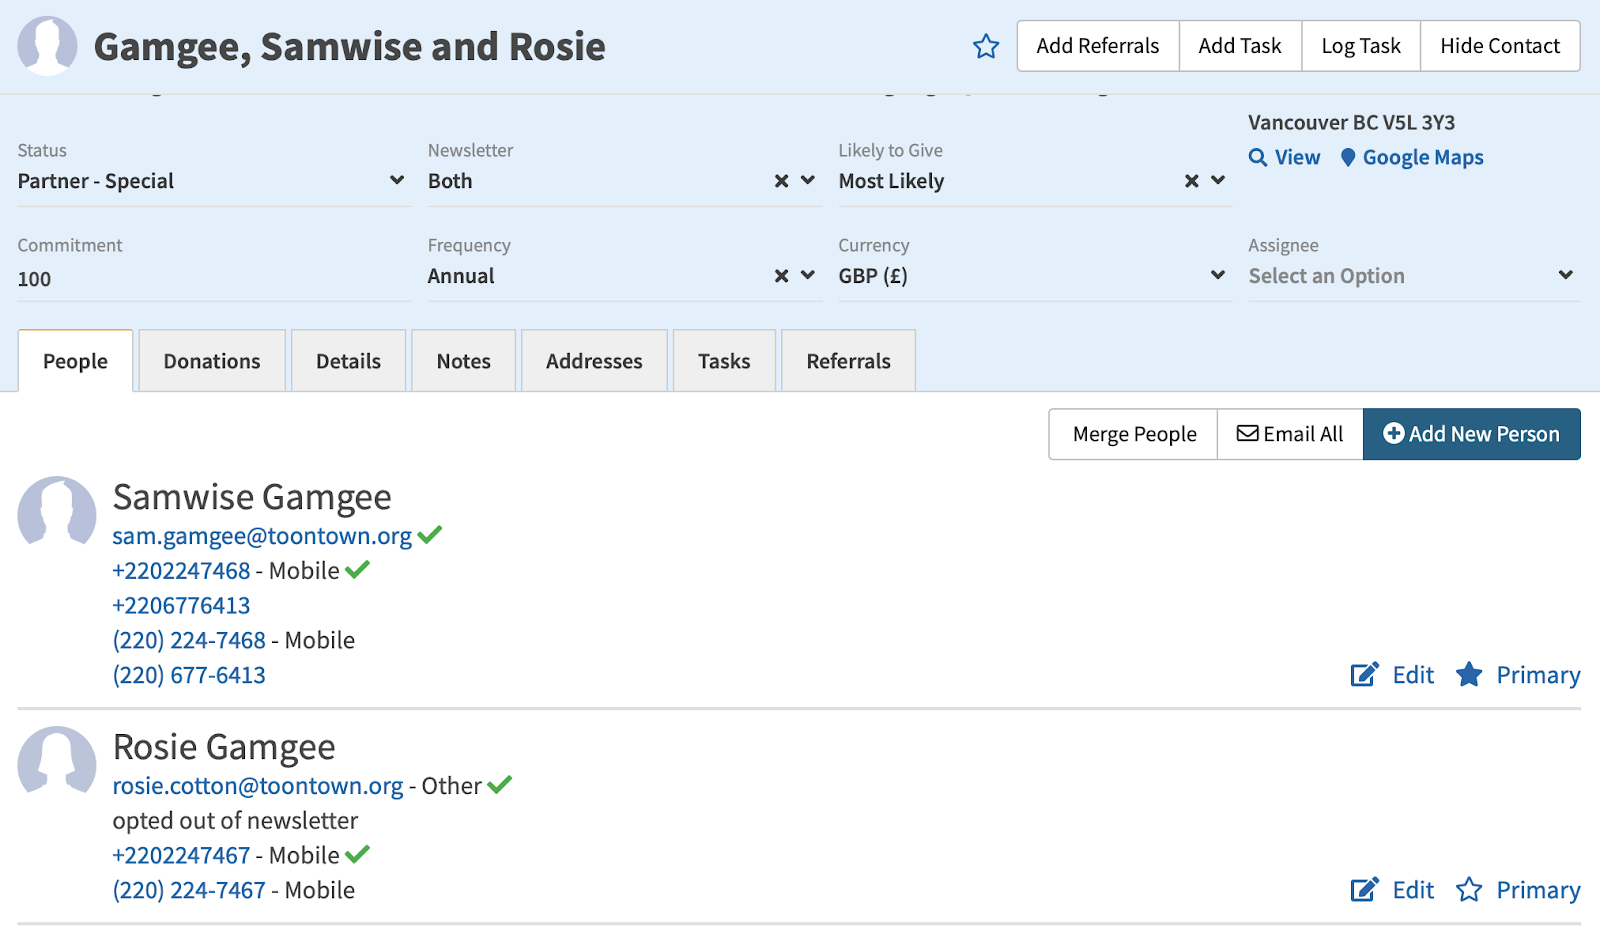Click sam.gamgee@toontown.org email link
Screen dimensions: 1600x938
point(262,536)
